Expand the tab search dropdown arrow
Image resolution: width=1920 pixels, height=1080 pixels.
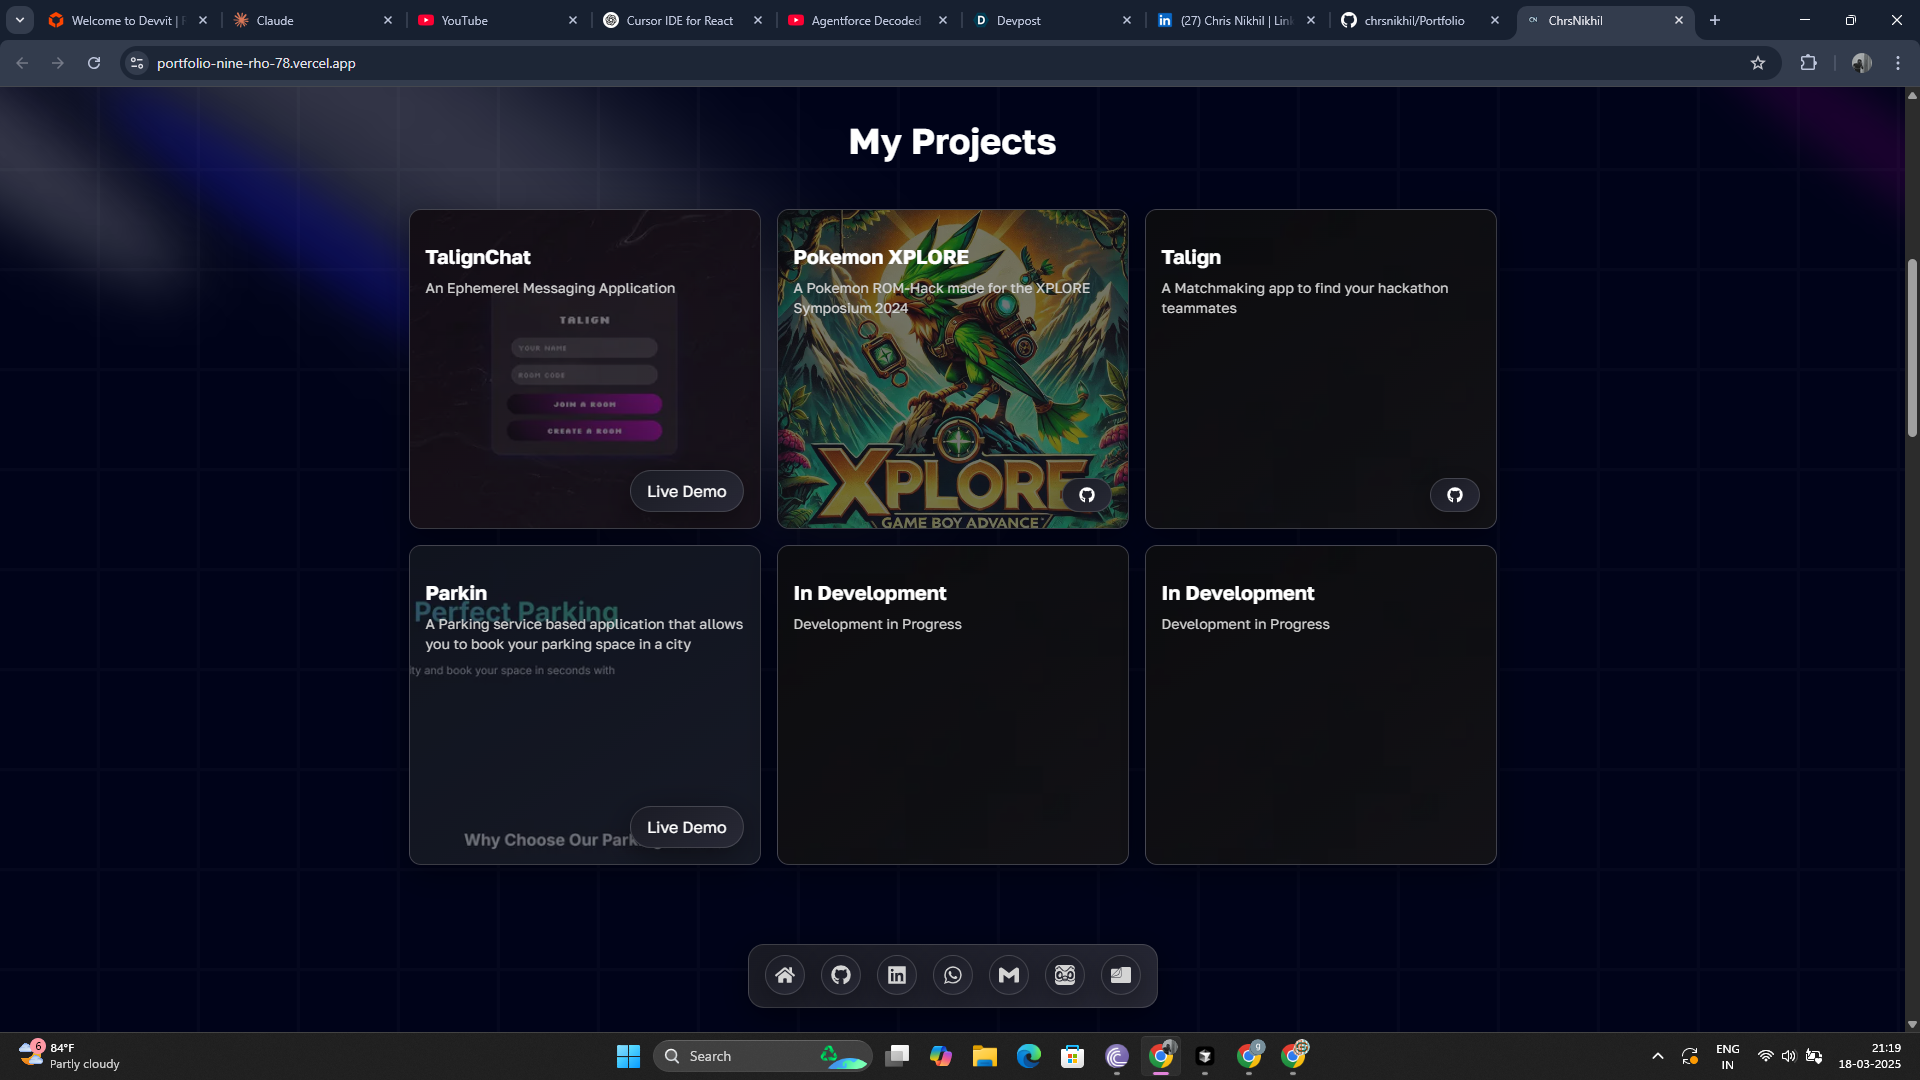[x=20, y=20]
